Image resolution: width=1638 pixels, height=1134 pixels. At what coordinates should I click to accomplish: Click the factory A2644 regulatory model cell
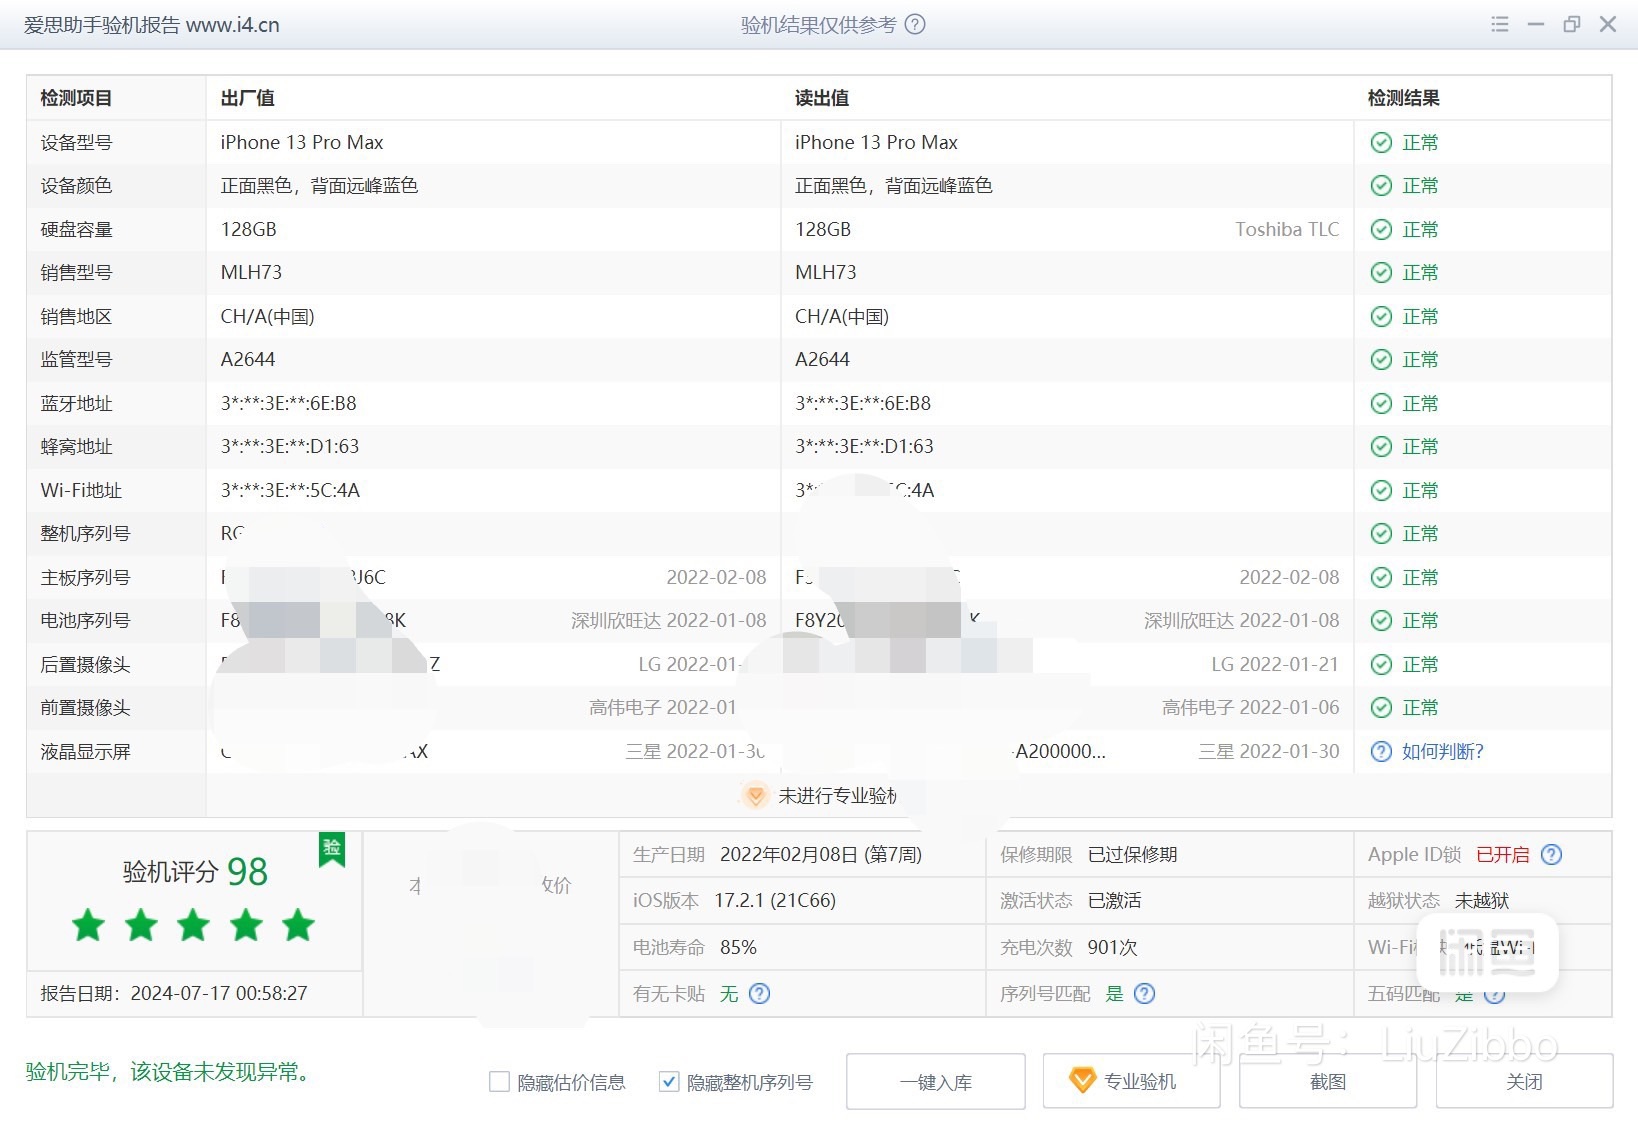click(x=248, y=360)
